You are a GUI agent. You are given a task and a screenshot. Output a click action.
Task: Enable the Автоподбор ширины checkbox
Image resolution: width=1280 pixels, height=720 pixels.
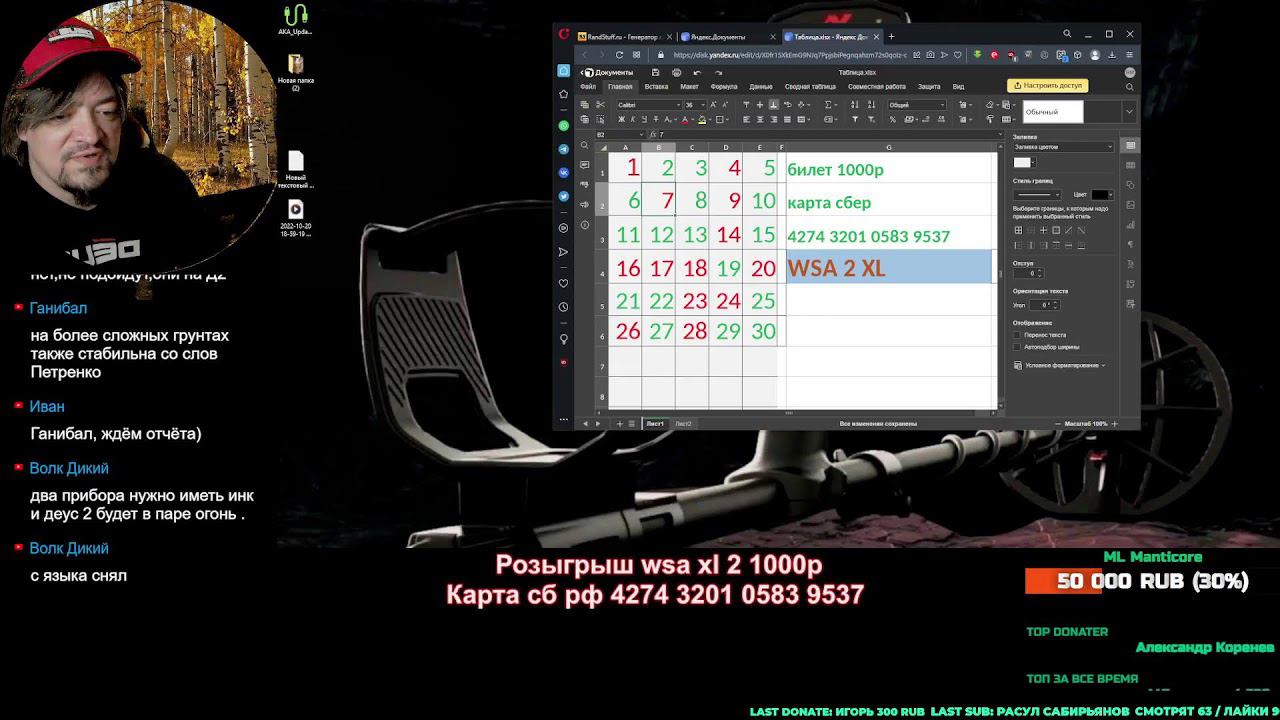point(1017,347)
